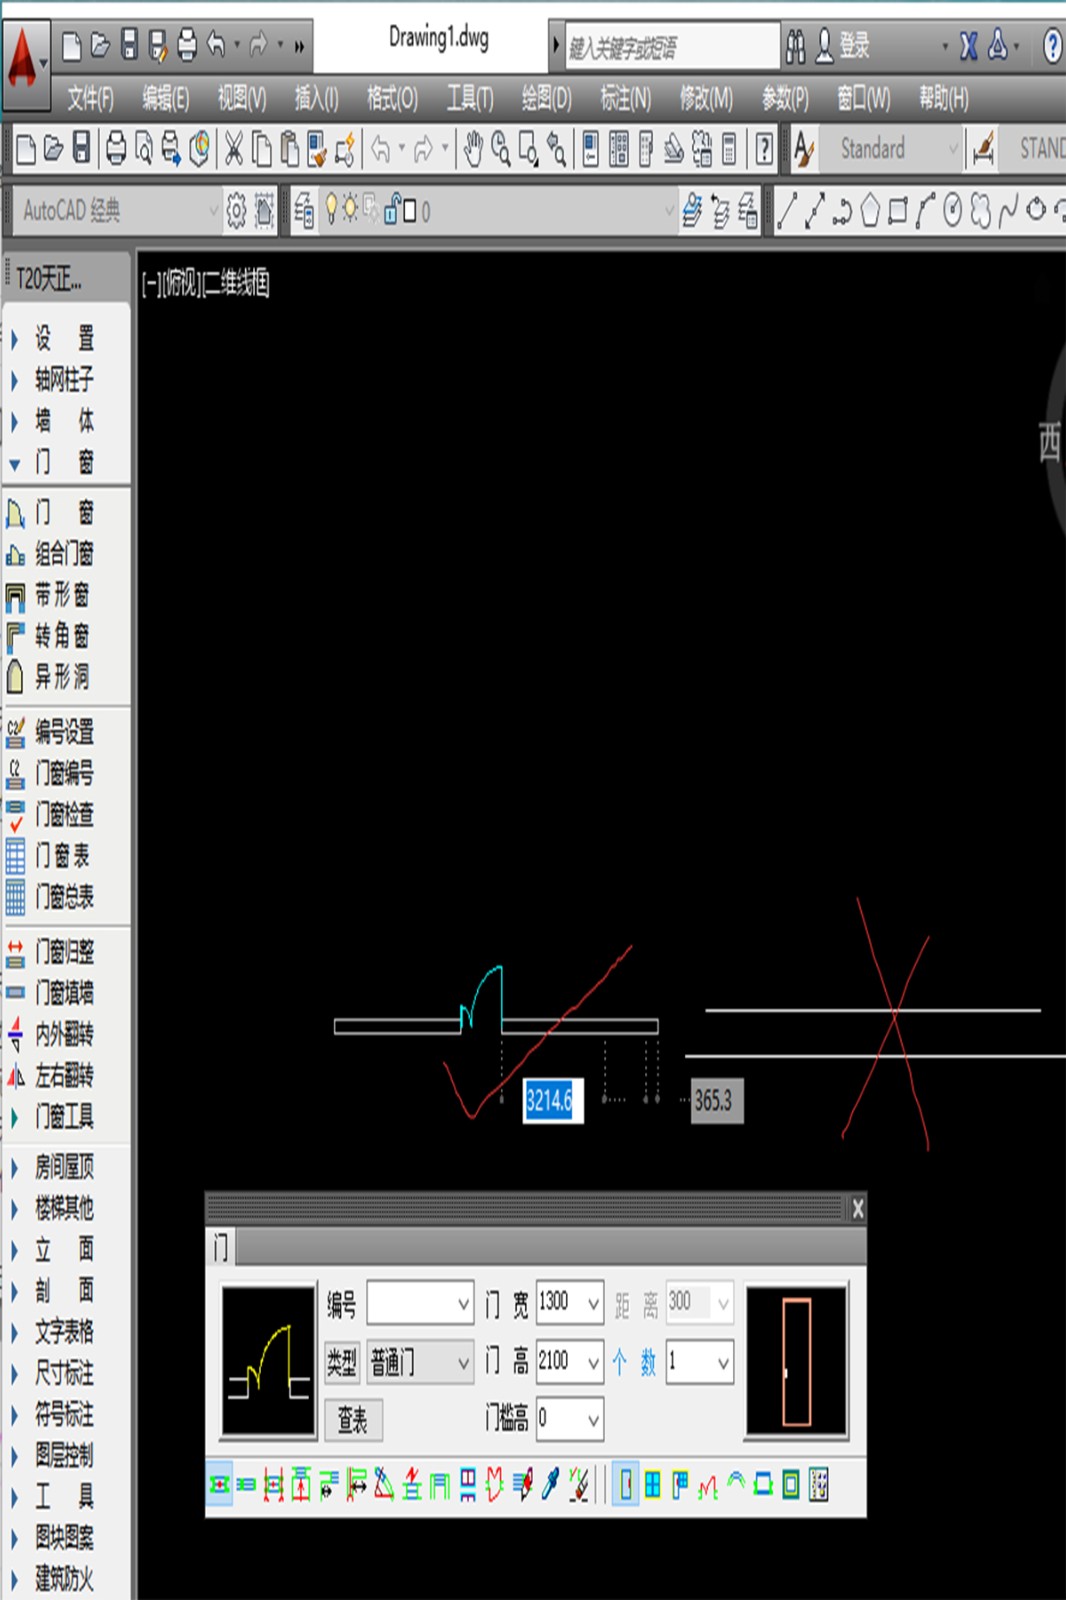
Task: Open the 视图(V) menu
Action: (x=242, y=98)
